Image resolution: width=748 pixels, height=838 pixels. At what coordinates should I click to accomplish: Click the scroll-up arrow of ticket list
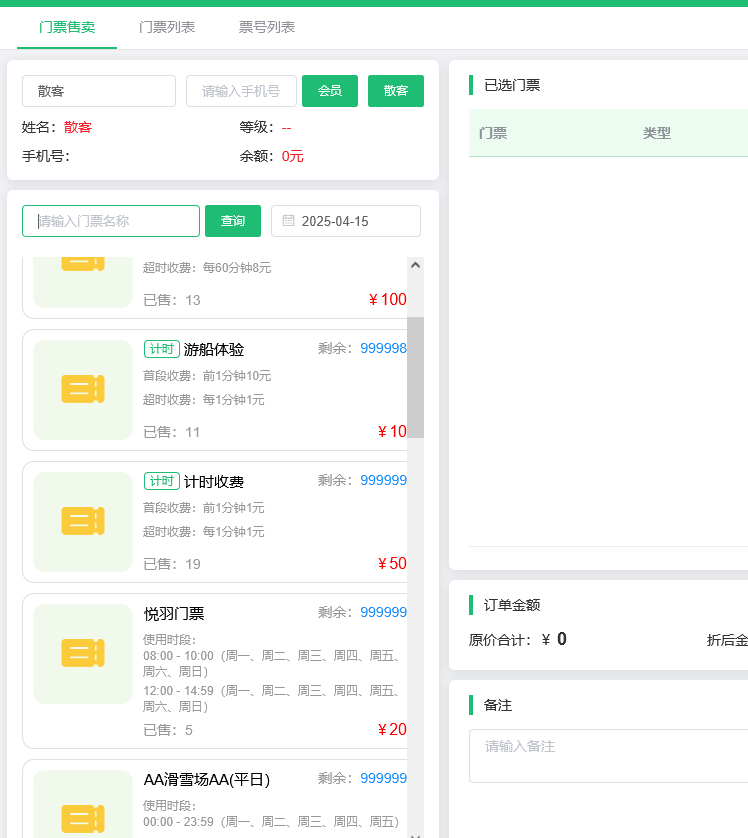tap(415, 265)
